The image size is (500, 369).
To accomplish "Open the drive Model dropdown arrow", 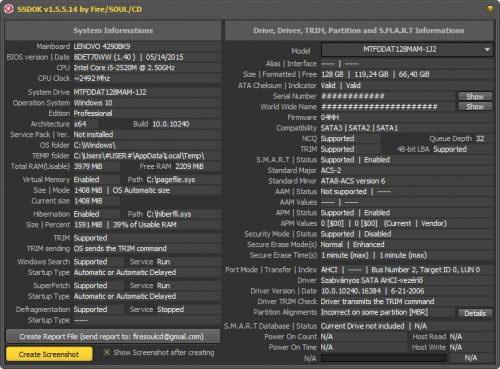I will point(487,50).
